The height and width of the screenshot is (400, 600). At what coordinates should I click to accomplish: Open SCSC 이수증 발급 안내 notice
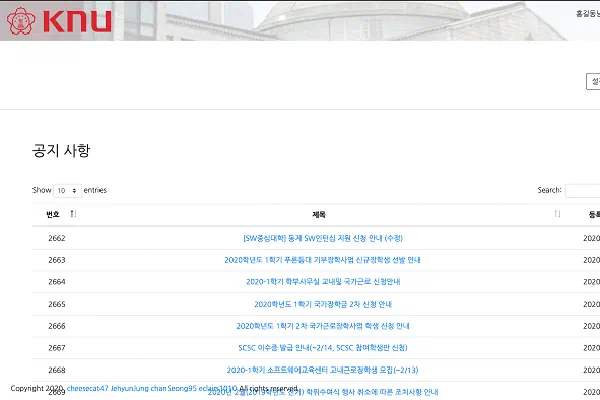(323, 348)
